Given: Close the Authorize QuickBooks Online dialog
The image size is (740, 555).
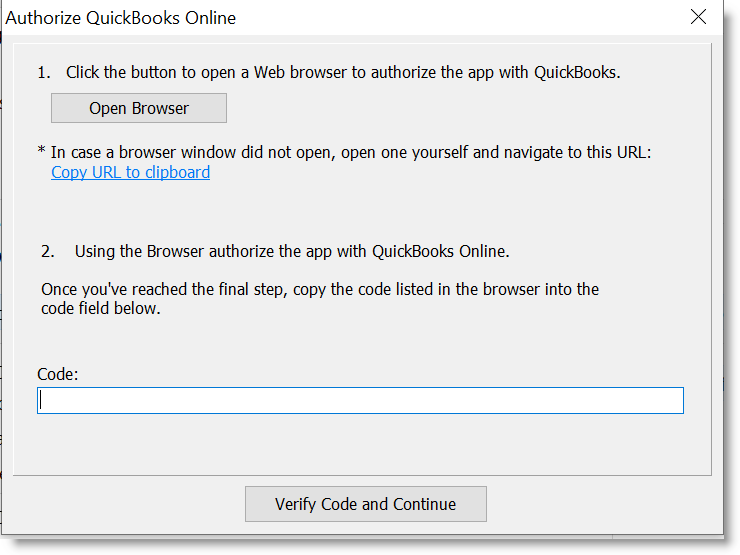Looking at the screenshot, I should coord(699,17).
